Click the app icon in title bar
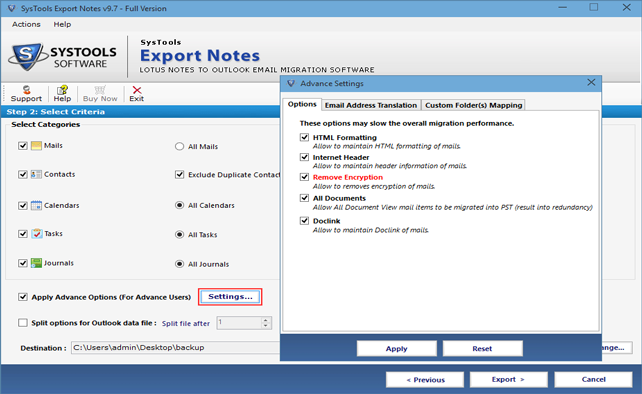The width and height of the screenshot is (642, 394). (x=11, y=8)
